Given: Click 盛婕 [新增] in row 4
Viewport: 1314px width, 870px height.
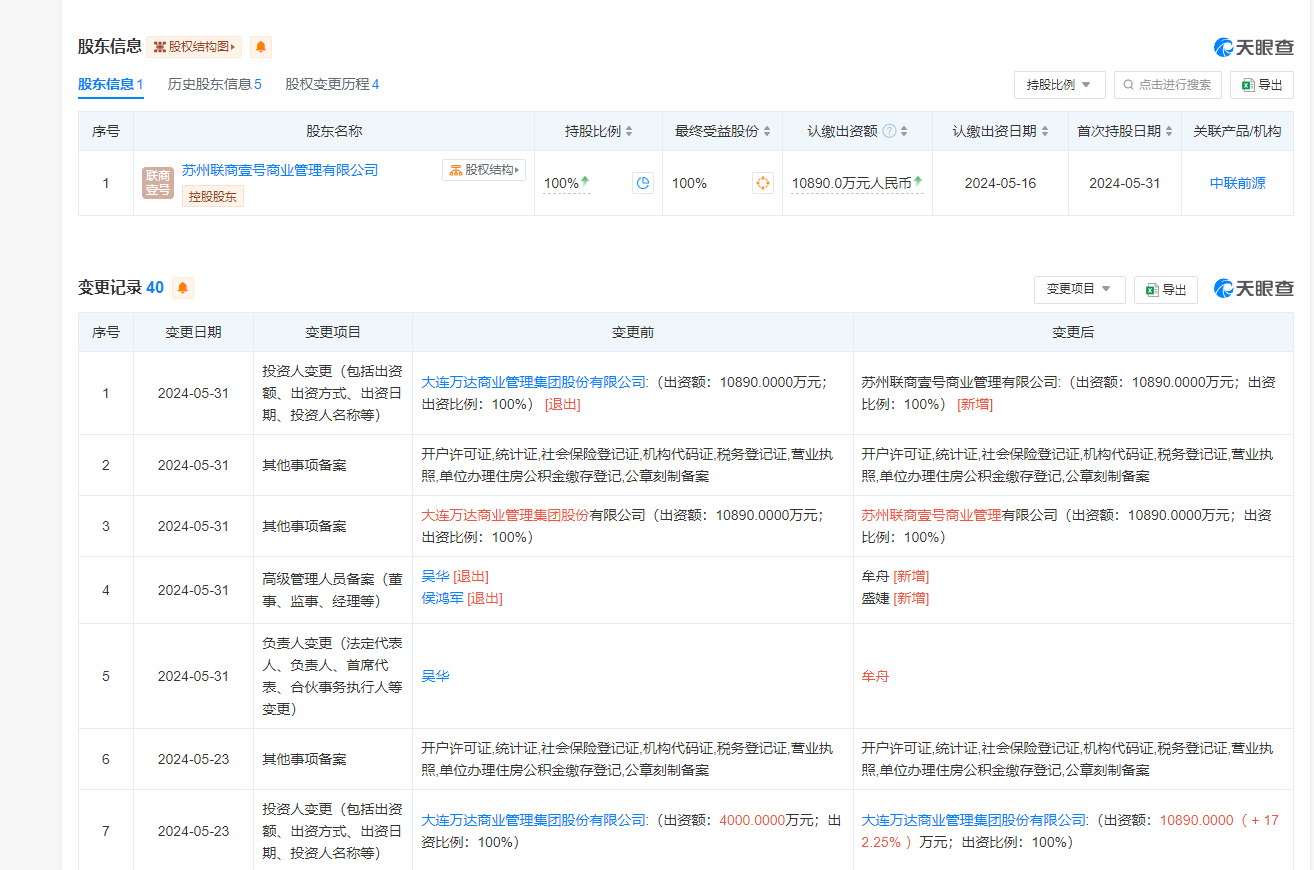Looking at the screenshot, I should pyautogui.click(x=895, y=599).
